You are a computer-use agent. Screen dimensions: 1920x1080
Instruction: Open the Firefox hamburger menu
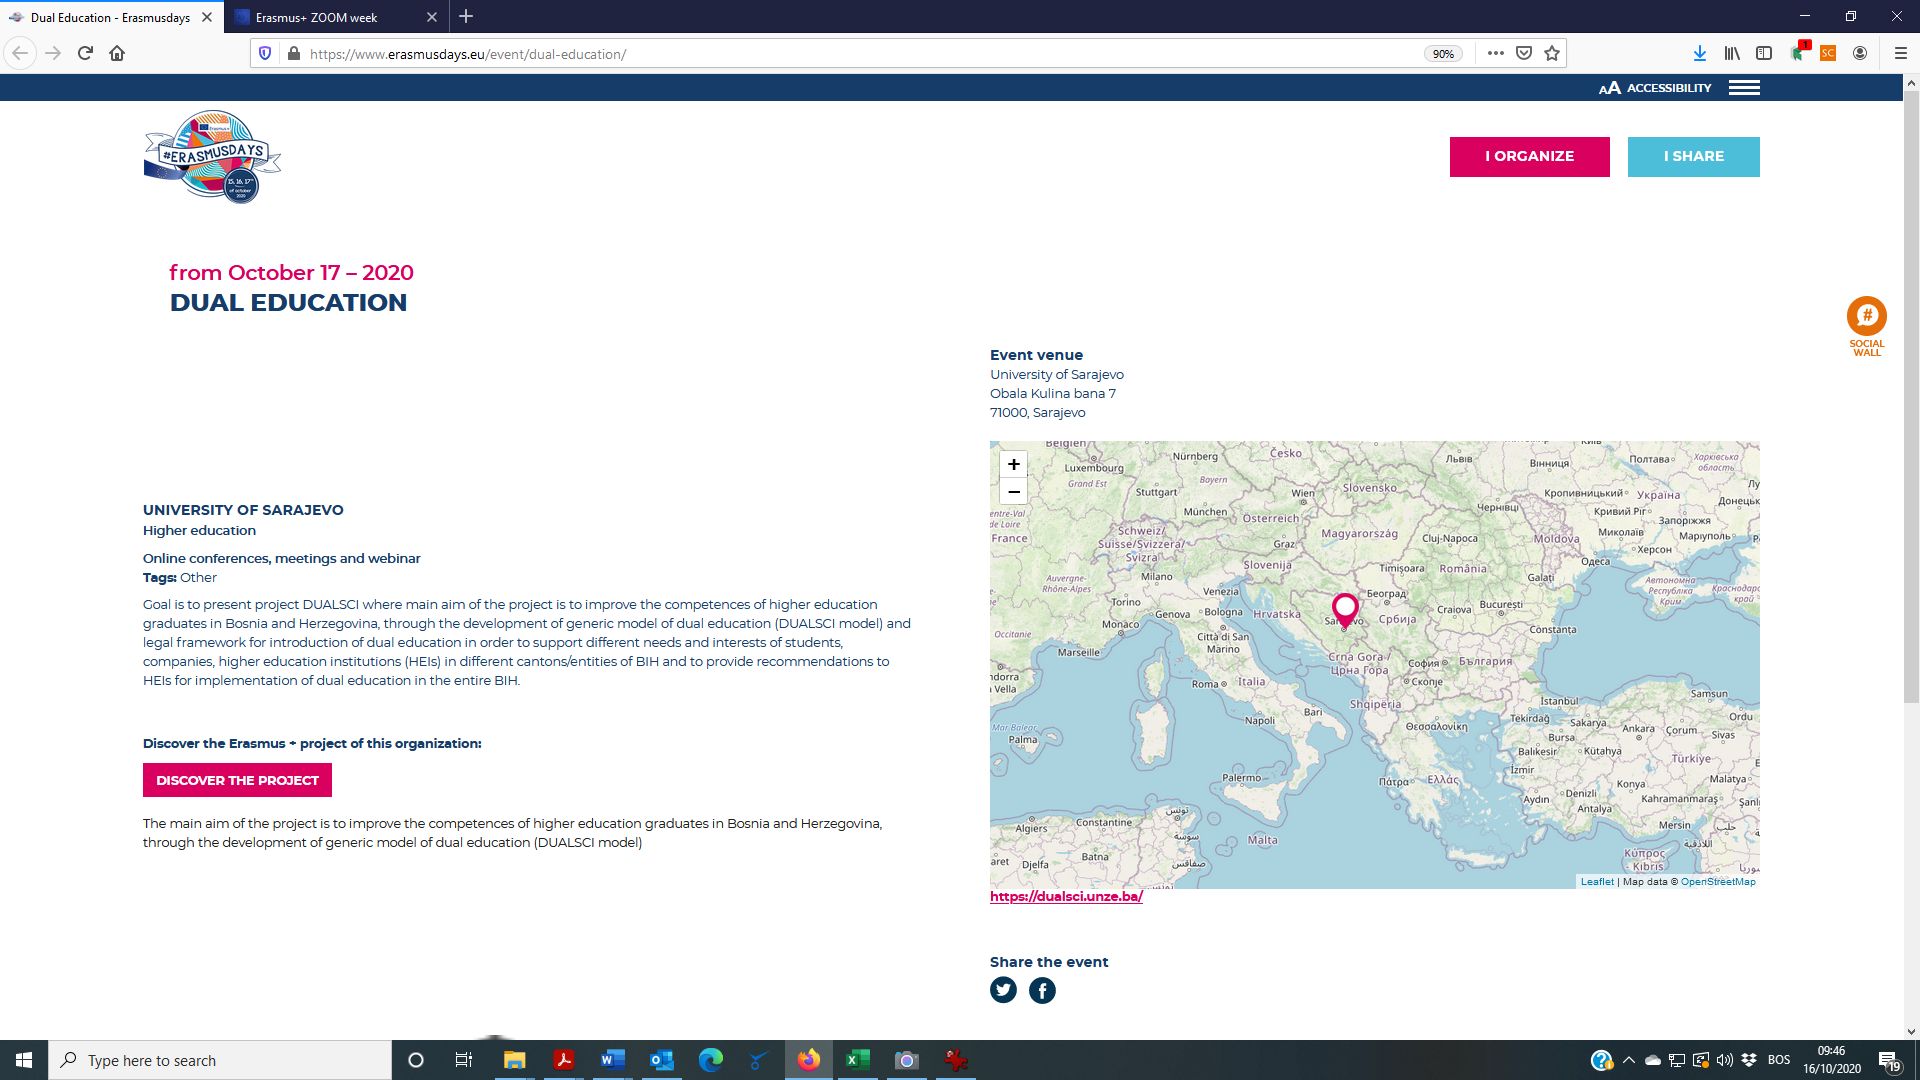(1901, 54)
